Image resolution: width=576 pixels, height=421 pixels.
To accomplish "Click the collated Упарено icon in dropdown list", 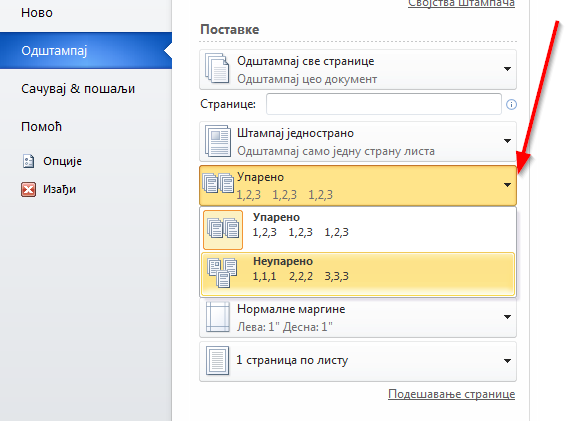I will (223, 230).
